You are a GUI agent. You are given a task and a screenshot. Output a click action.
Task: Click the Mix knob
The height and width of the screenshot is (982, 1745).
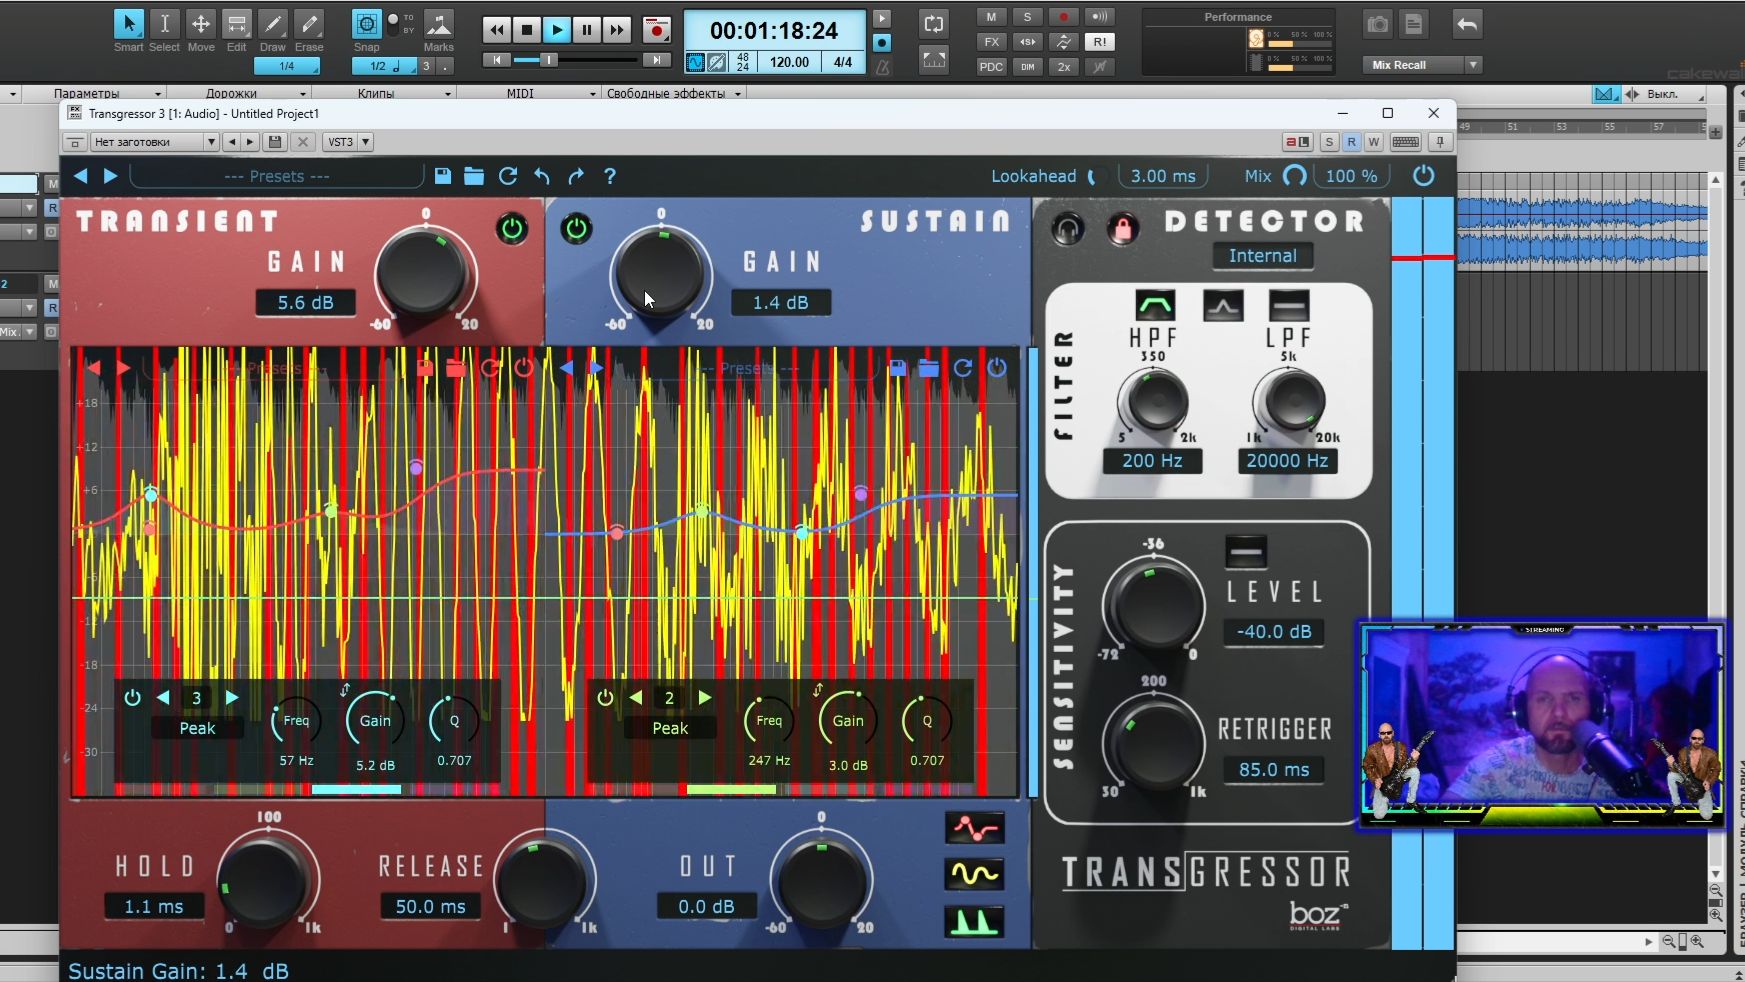click(x=1294, y=176)
